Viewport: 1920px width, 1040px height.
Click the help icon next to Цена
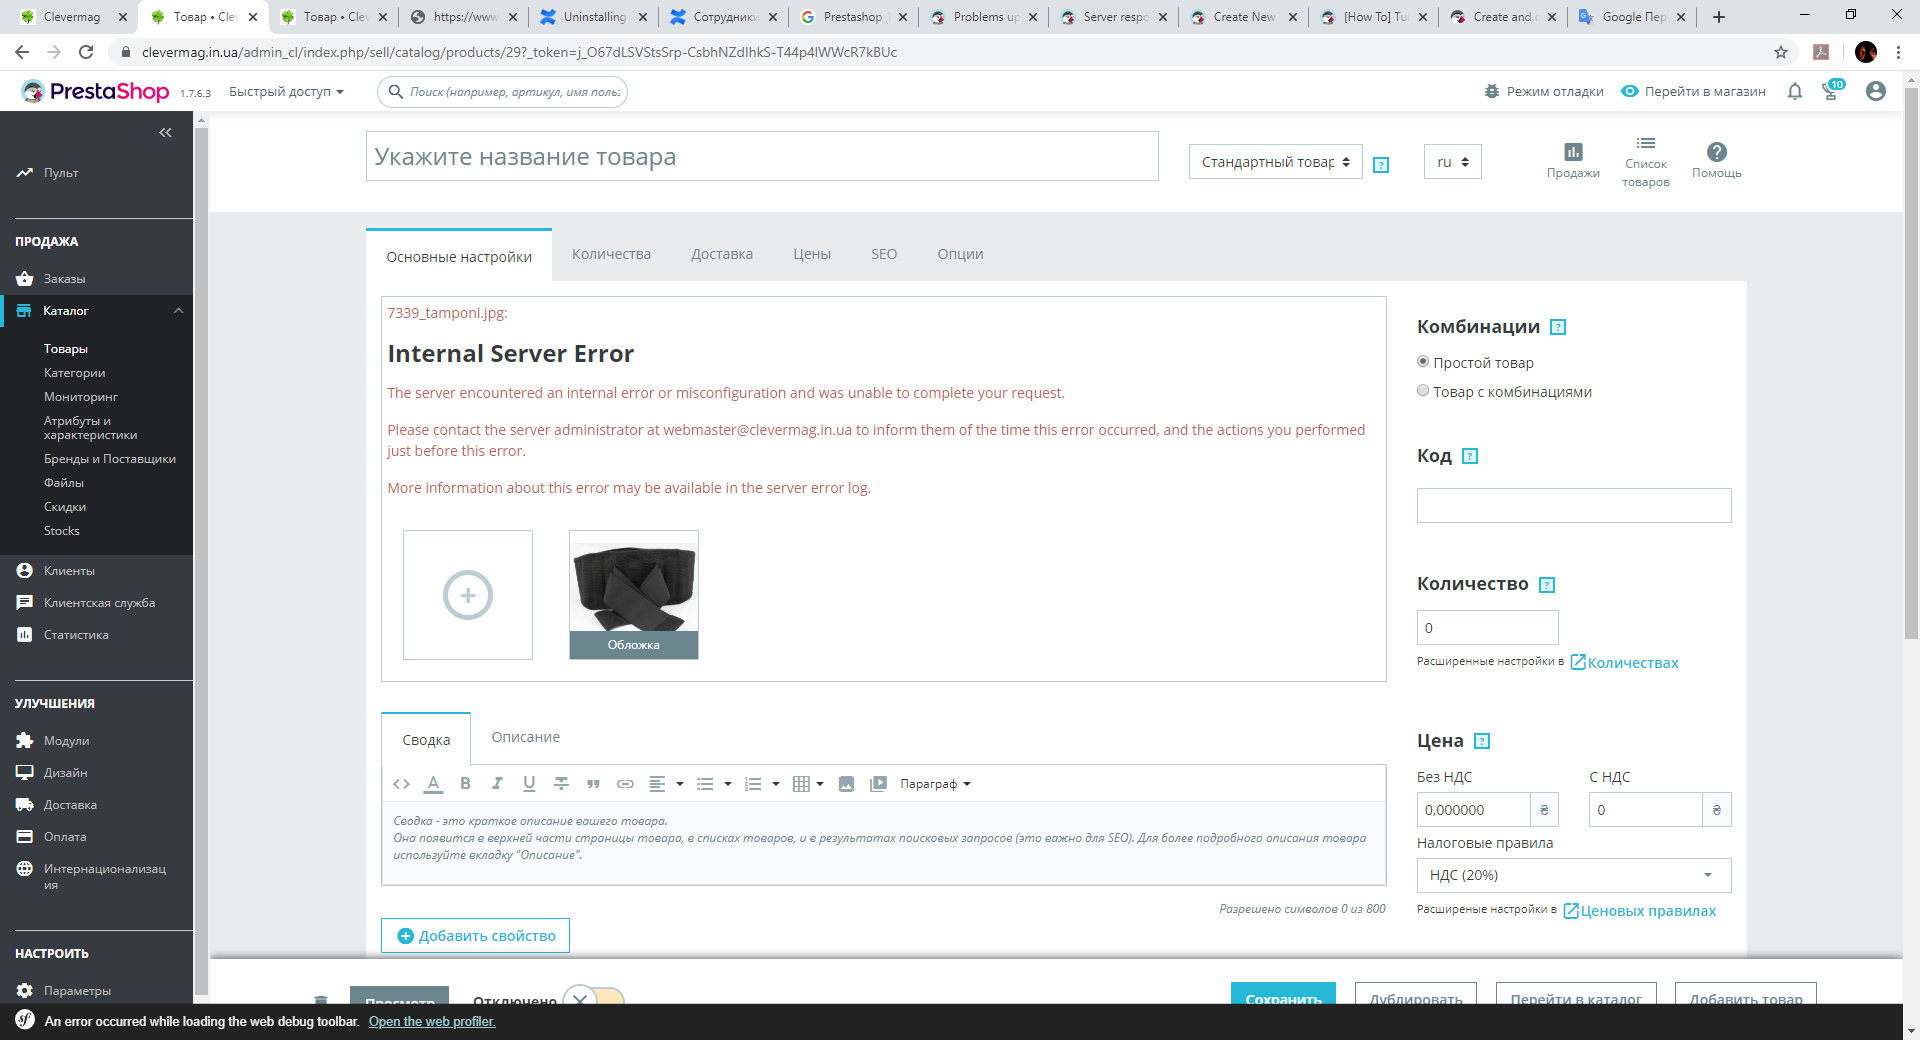click(1483, 741)
